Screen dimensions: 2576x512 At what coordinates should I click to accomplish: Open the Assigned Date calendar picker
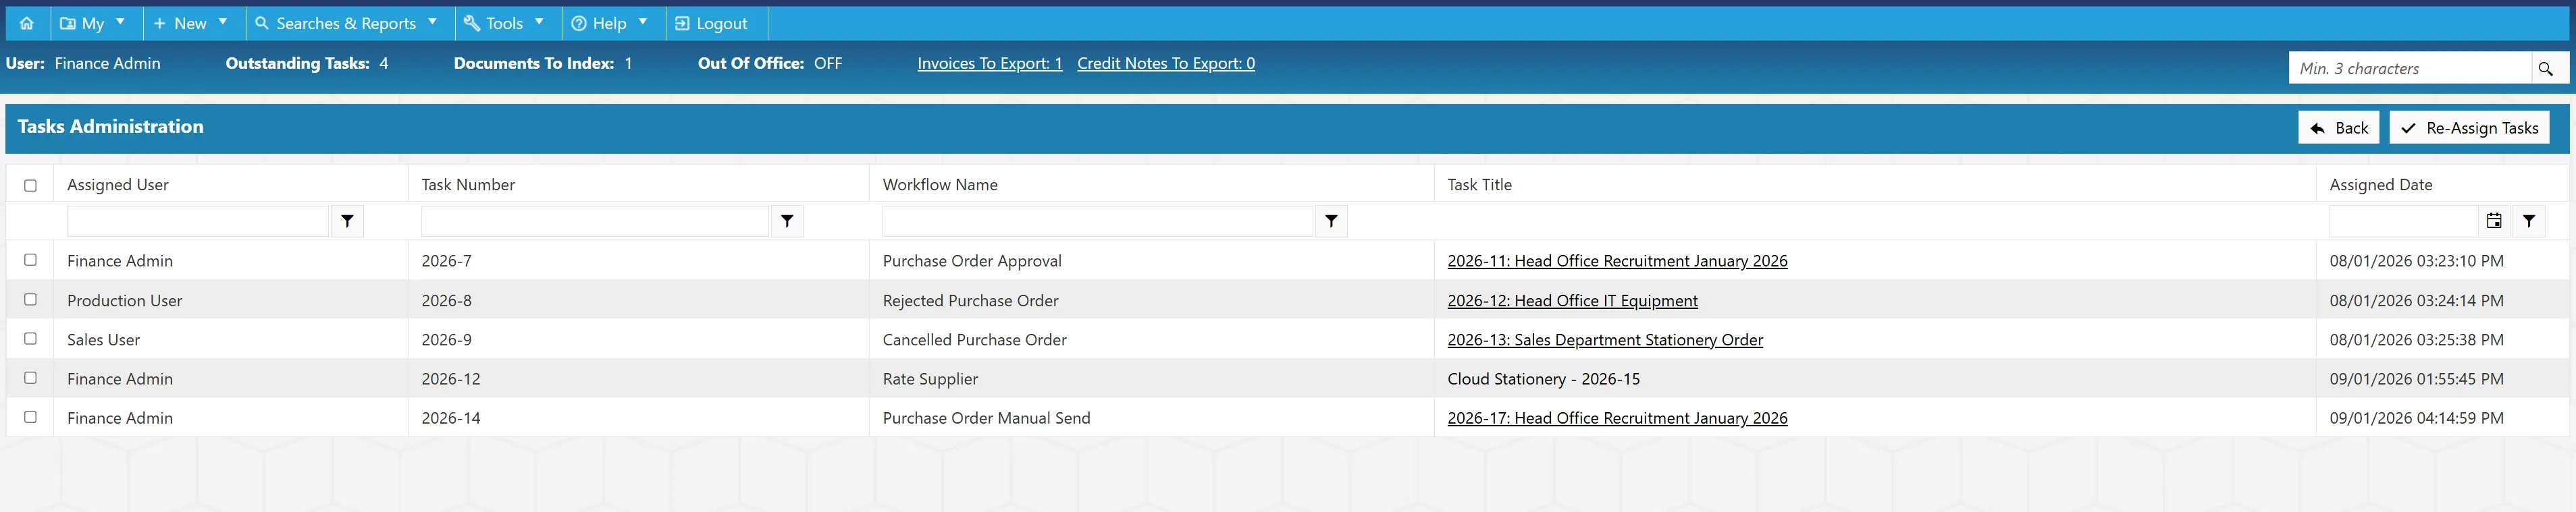tap(2494, 221)
